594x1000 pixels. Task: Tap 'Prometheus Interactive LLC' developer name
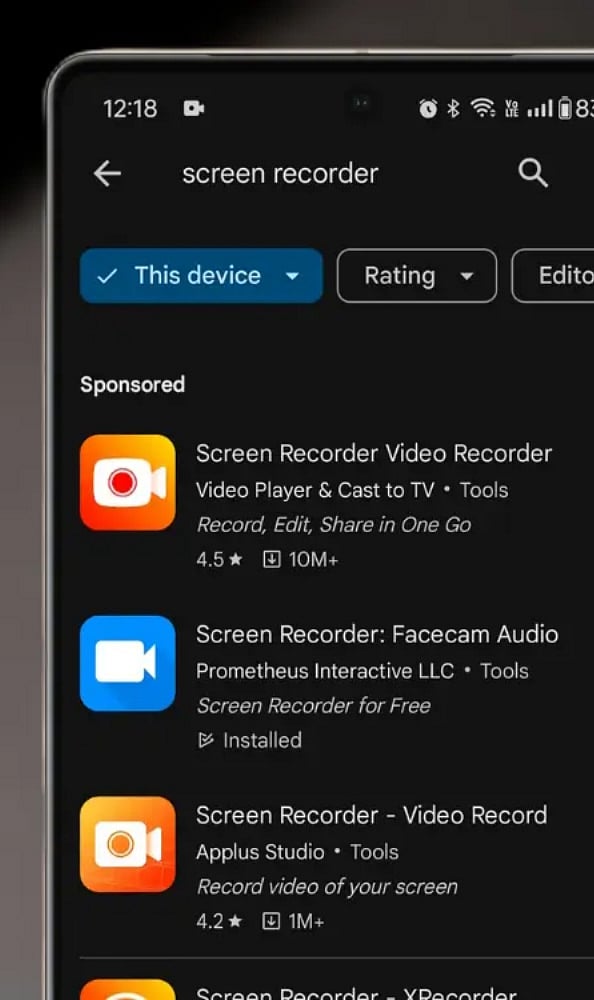point(325,671)
